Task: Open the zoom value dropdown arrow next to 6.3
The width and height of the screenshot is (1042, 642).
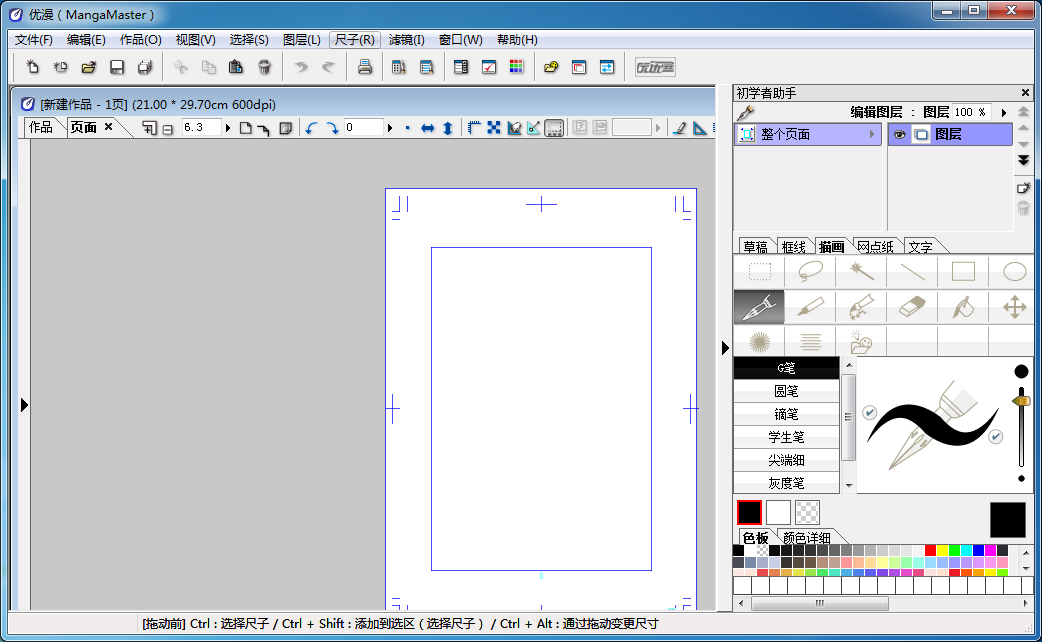Action: coord(228,128)
